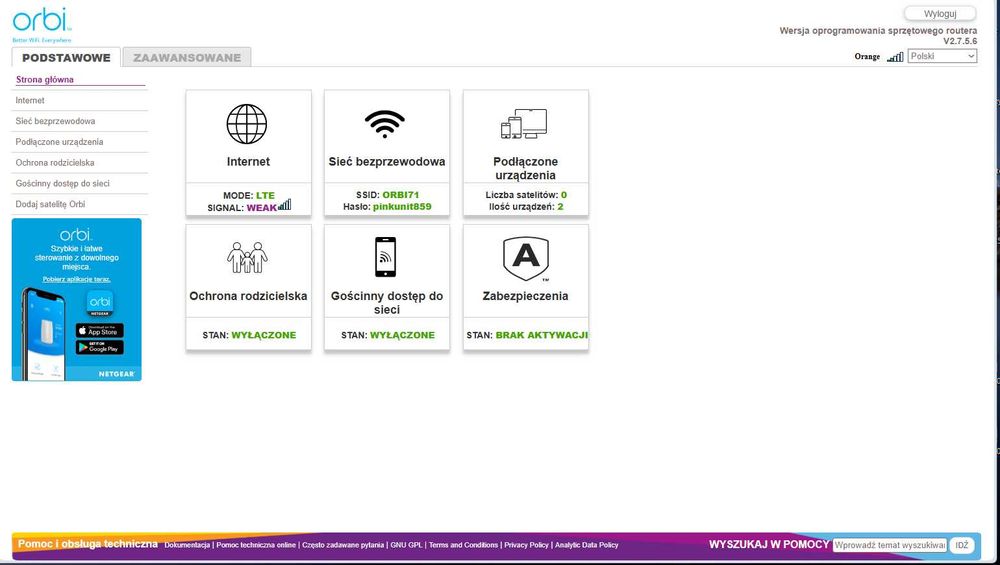Click Liczba satelitów: 0 text
The height and width of the screenshot is (565, 1000).
click(526, 195)
